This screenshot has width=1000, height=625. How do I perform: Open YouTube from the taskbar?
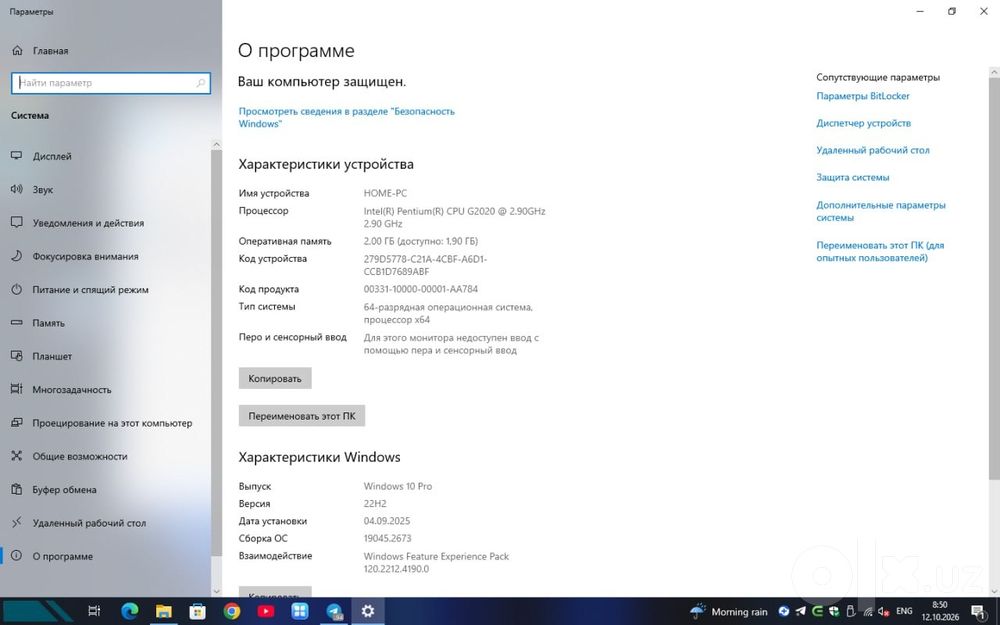266,611
